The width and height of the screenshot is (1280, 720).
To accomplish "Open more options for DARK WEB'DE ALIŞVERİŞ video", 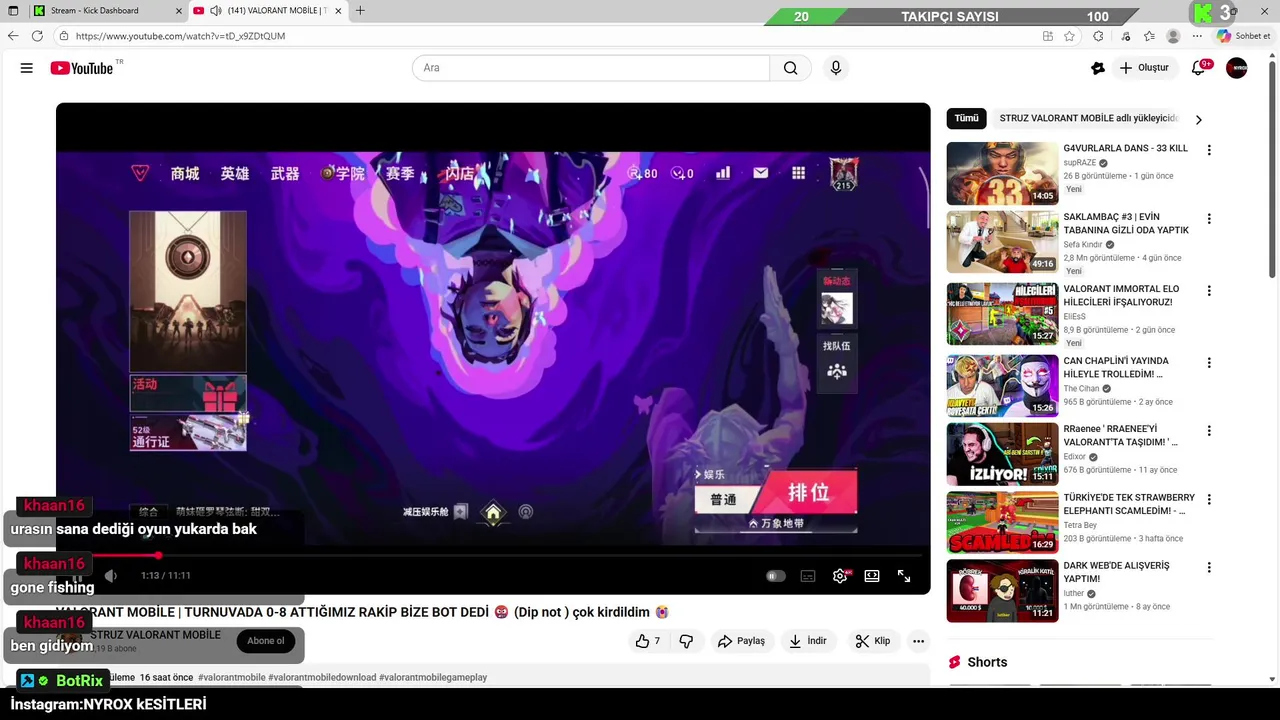I will [x=1209, y=567].
